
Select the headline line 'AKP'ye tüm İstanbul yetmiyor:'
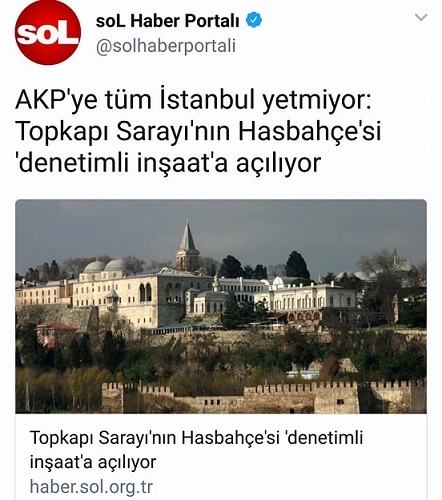193,100
